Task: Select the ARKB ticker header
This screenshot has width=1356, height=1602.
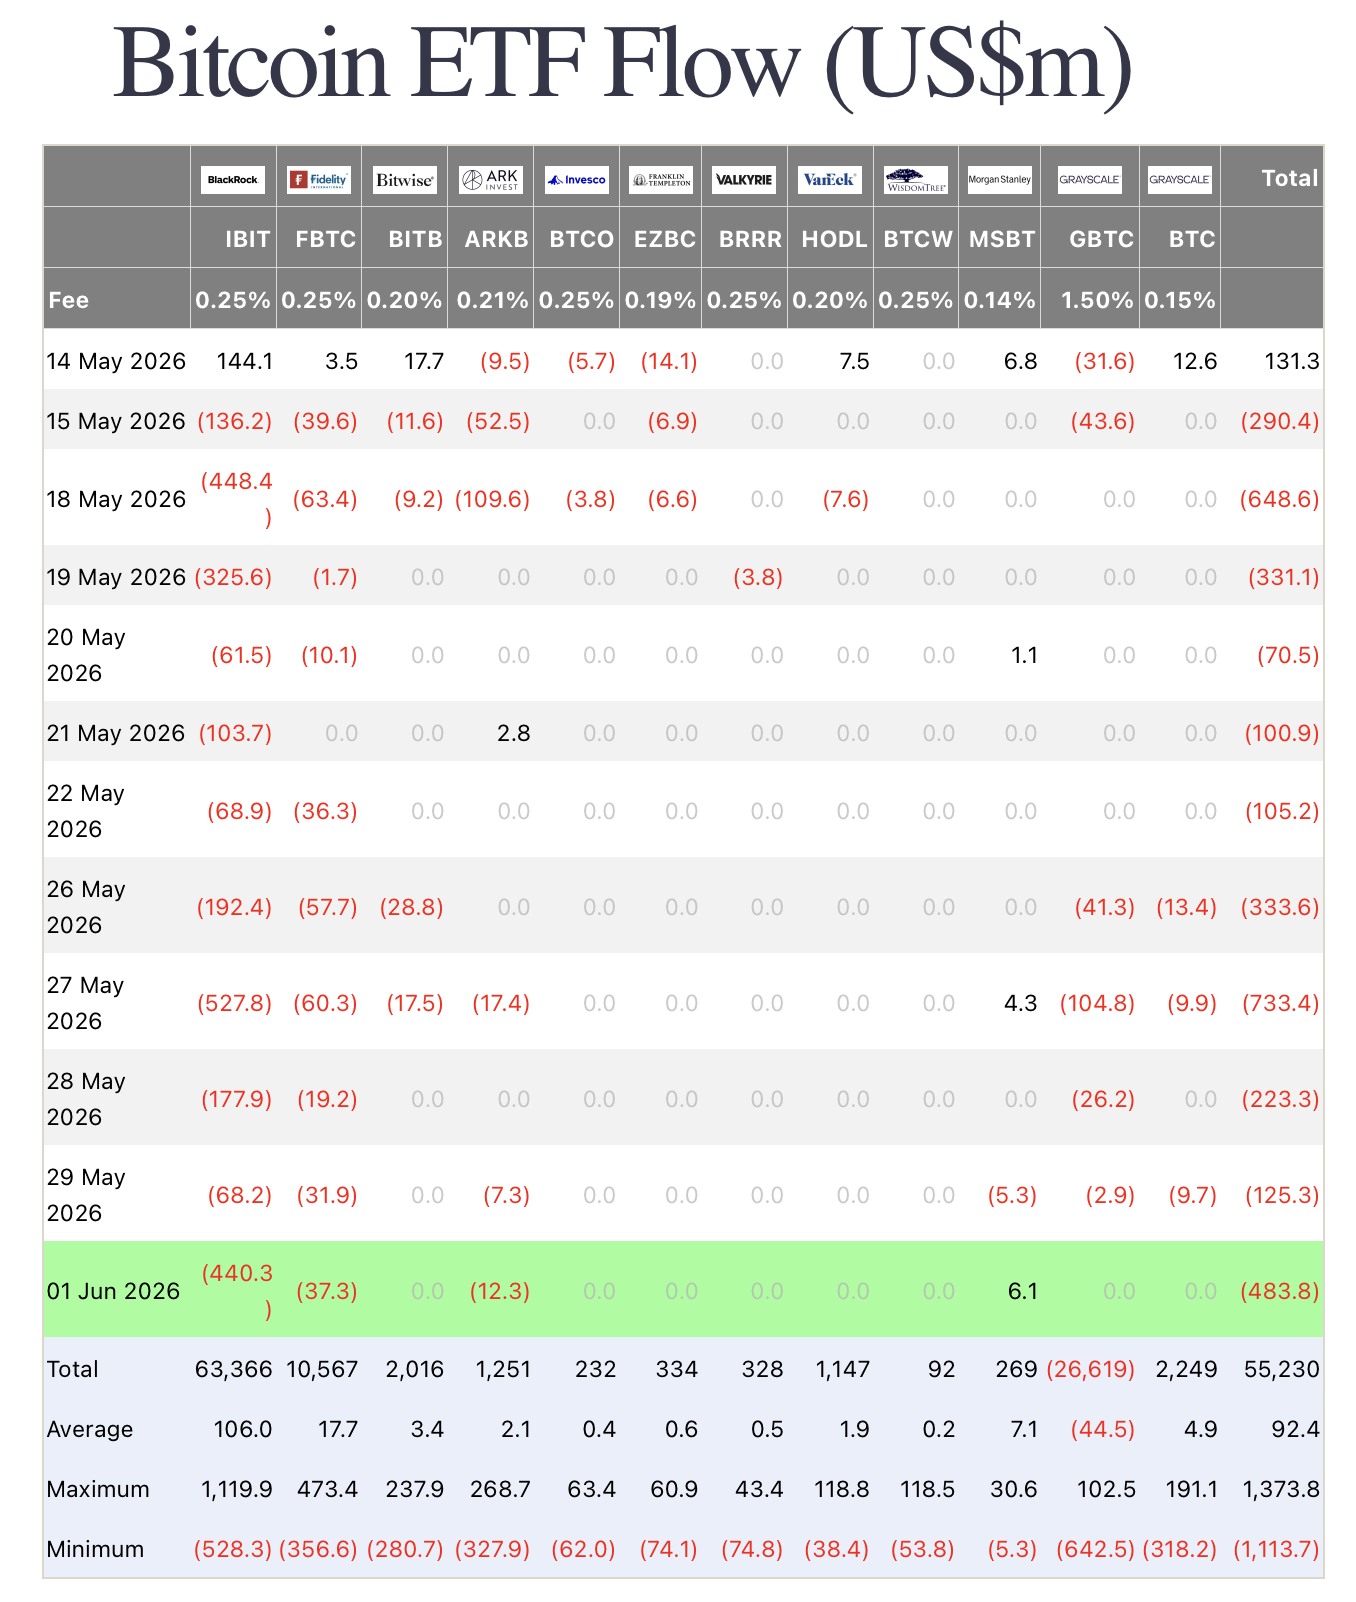Action: click(x=497, y=239)
